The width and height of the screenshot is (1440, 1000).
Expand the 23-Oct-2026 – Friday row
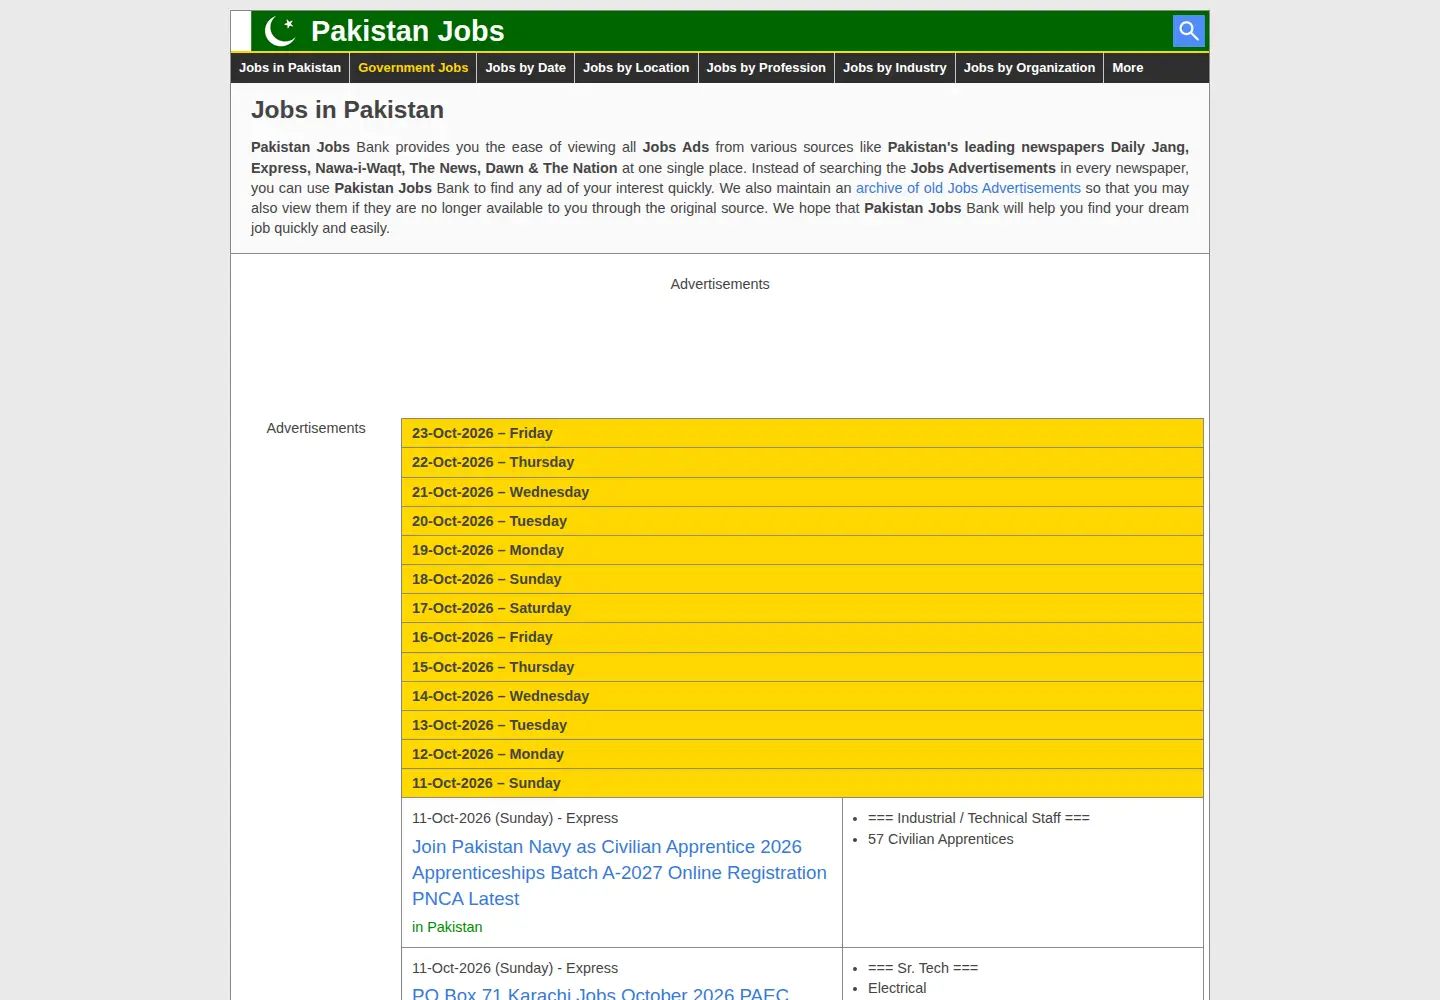pos(802,433)
